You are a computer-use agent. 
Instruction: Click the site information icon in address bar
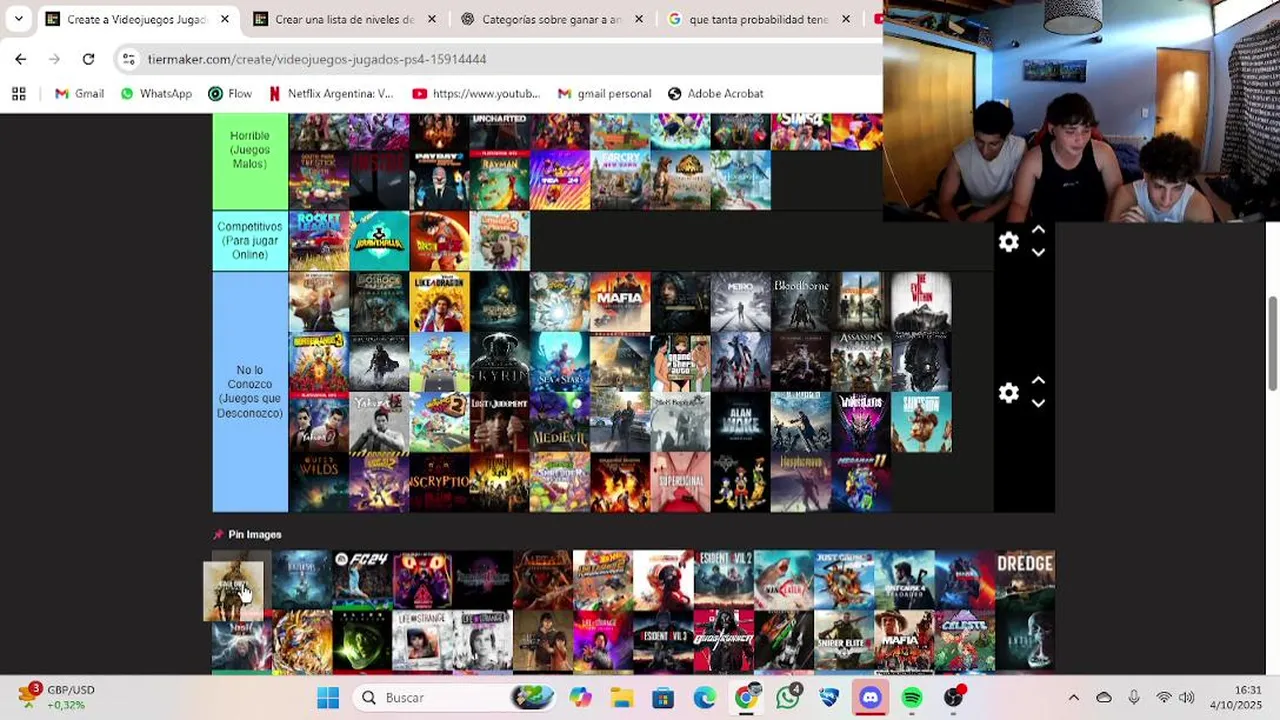[128, 59]
